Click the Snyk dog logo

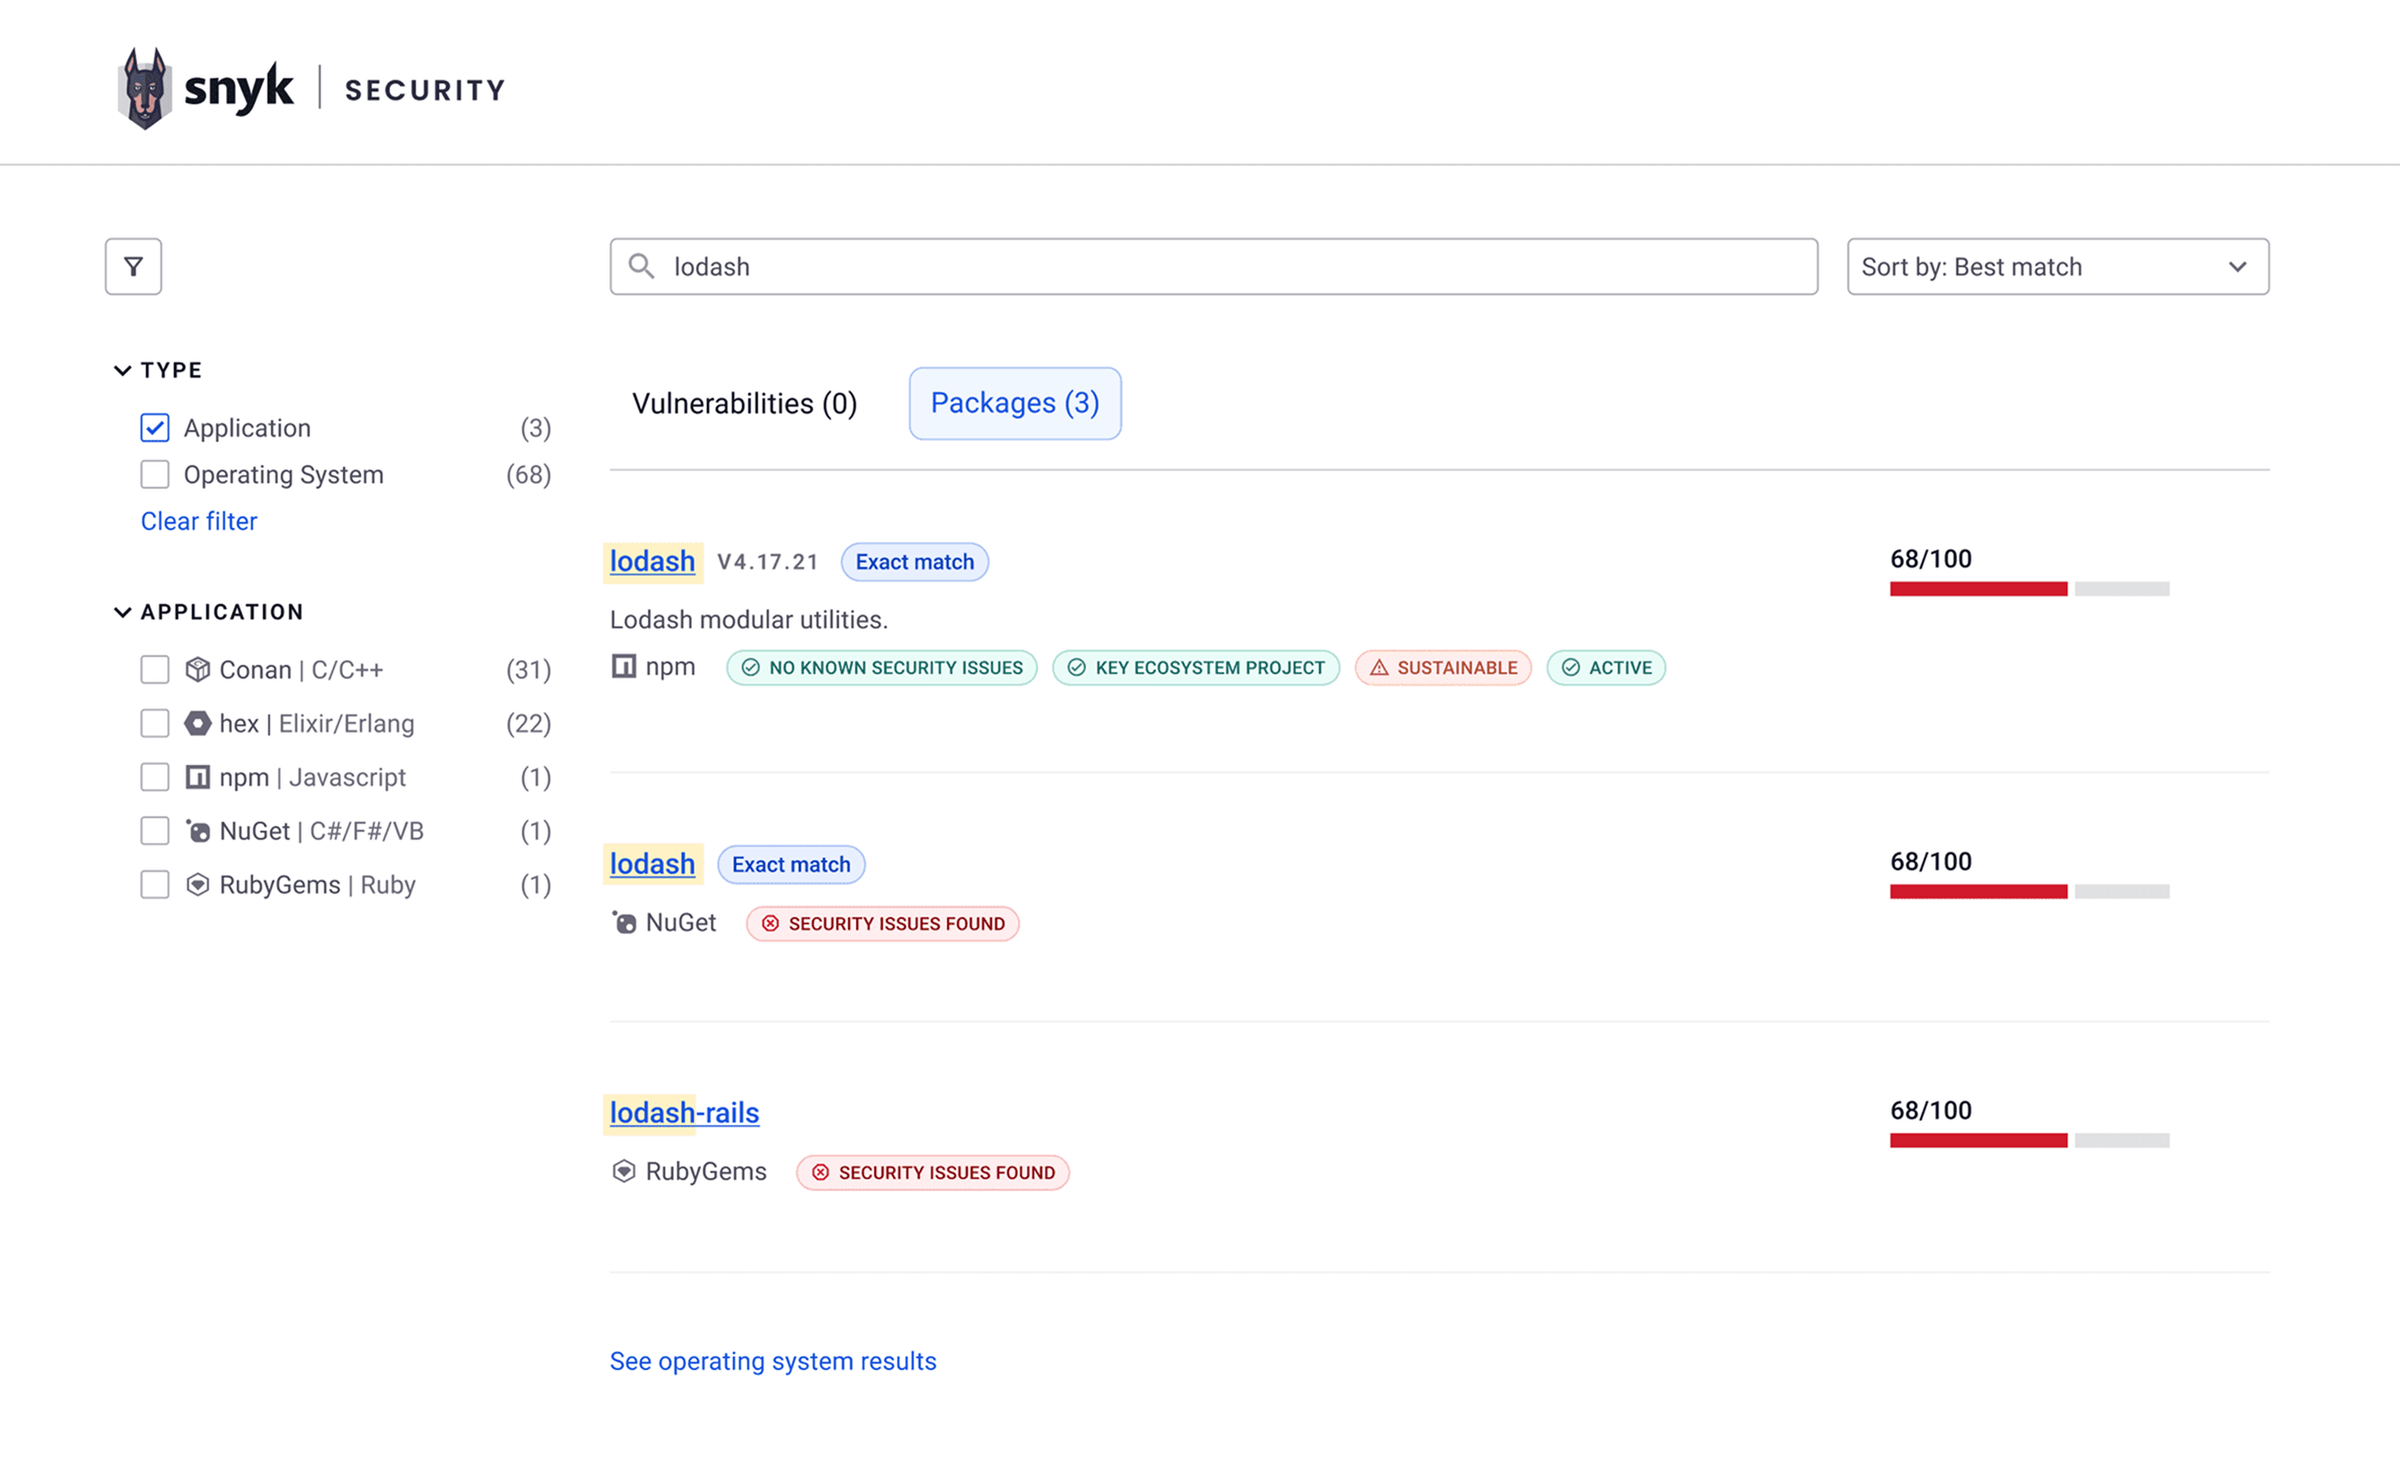tap(145, 88)
